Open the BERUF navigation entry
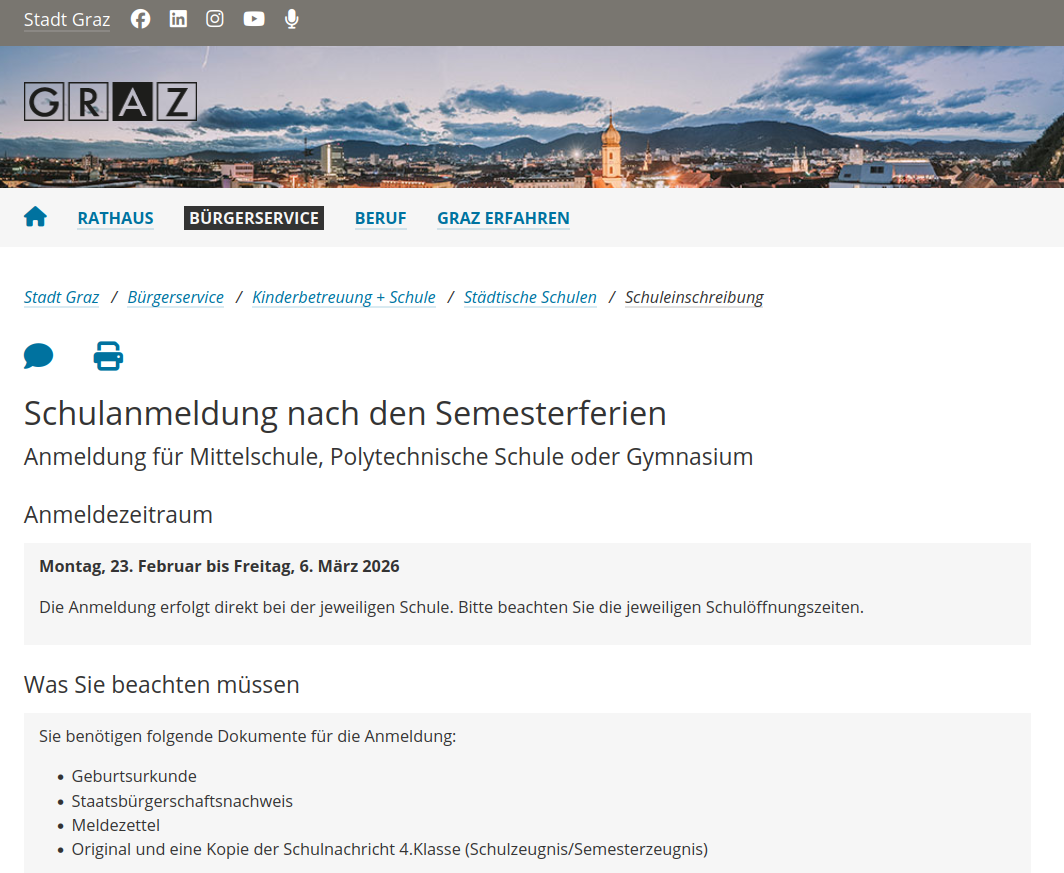Image resolution: width=1064 pixels, height=873 pixels. (x=380, y=218)
